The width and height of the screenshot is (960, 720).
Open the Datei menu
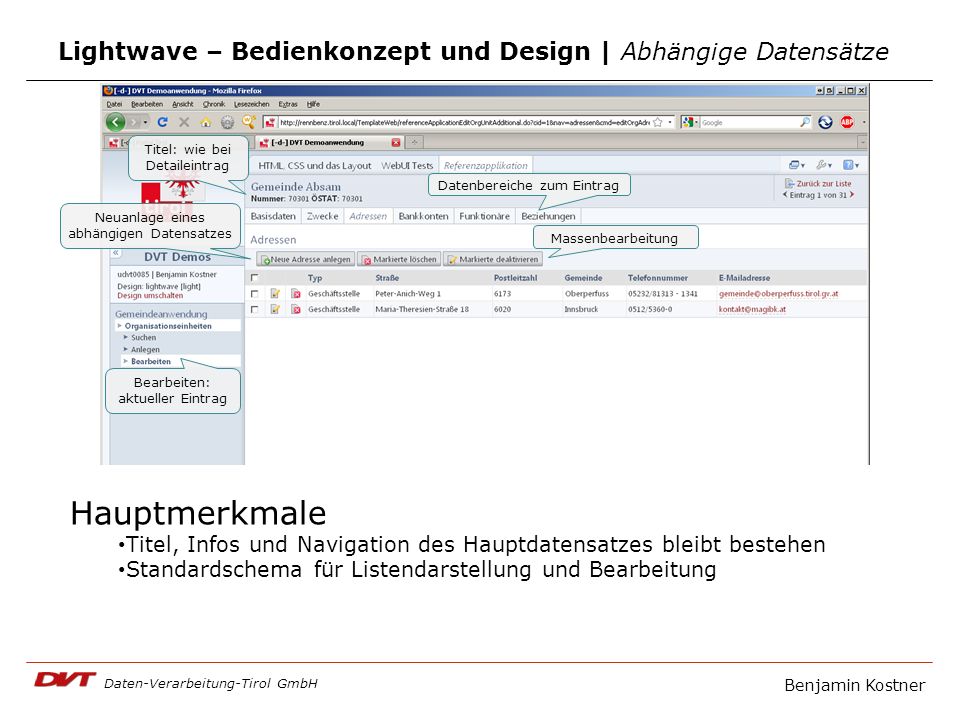click(x=114, y=104)
